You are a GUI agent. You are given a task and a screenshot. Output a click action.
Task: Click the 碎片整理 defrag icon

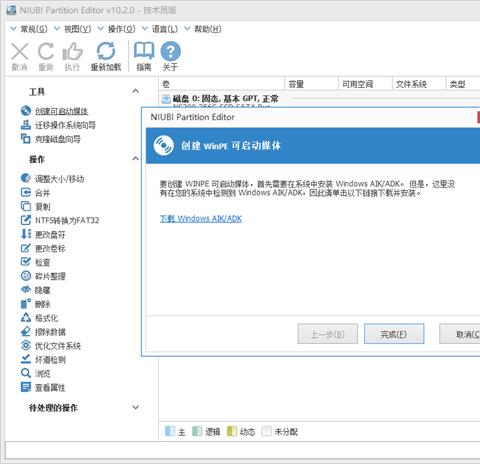click(x=26, y=276)
